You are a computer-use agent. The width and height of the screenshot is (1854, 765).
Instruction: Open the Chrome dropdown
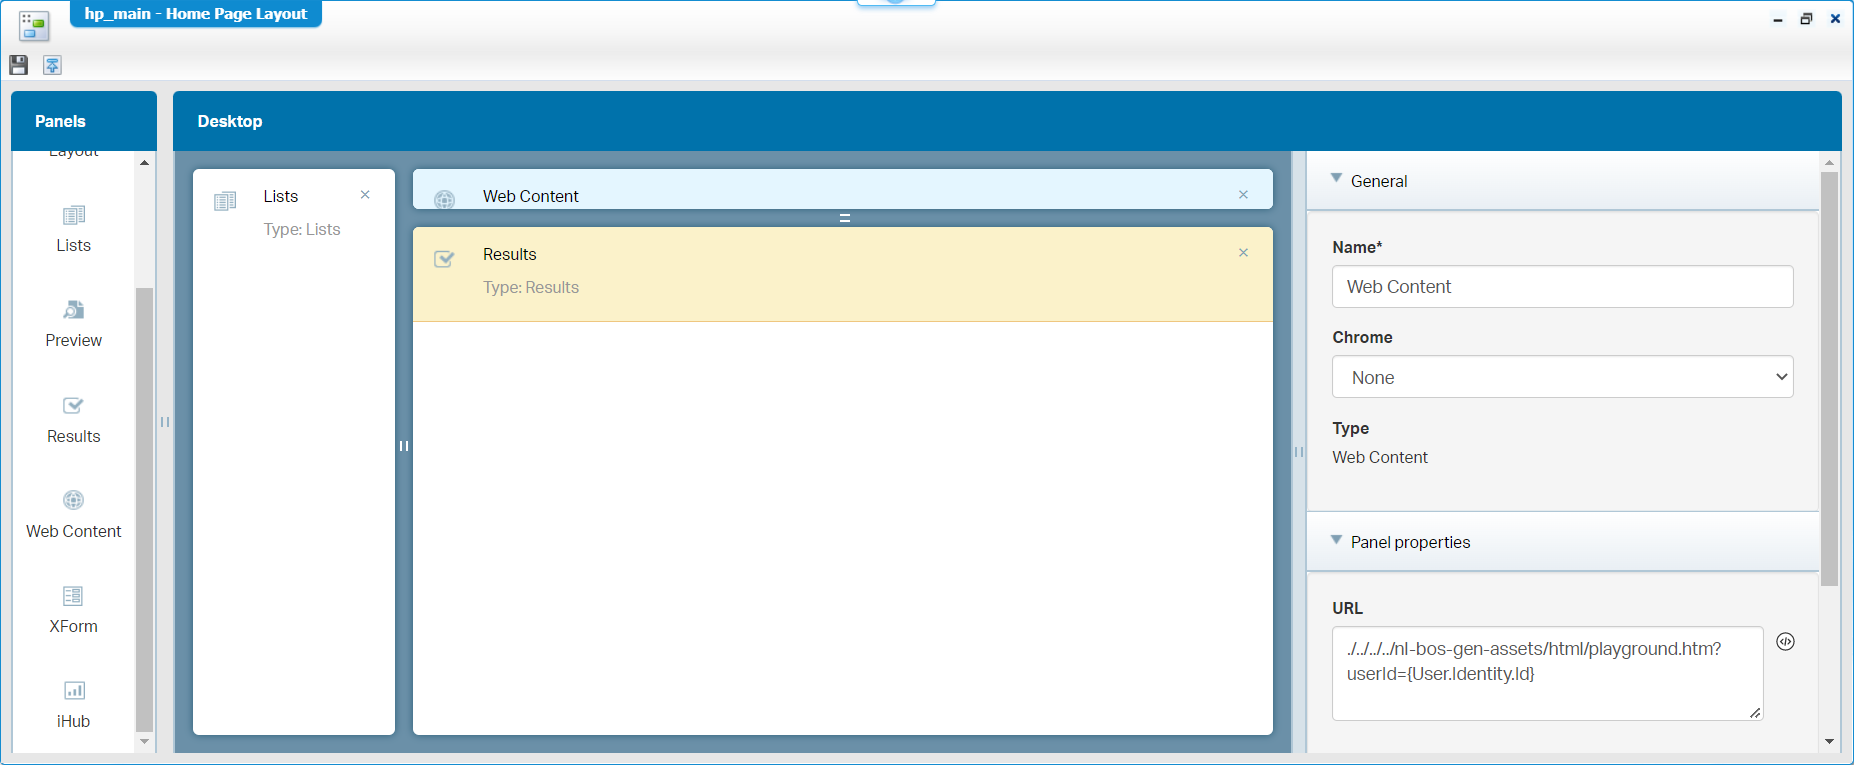point(1562,377)
